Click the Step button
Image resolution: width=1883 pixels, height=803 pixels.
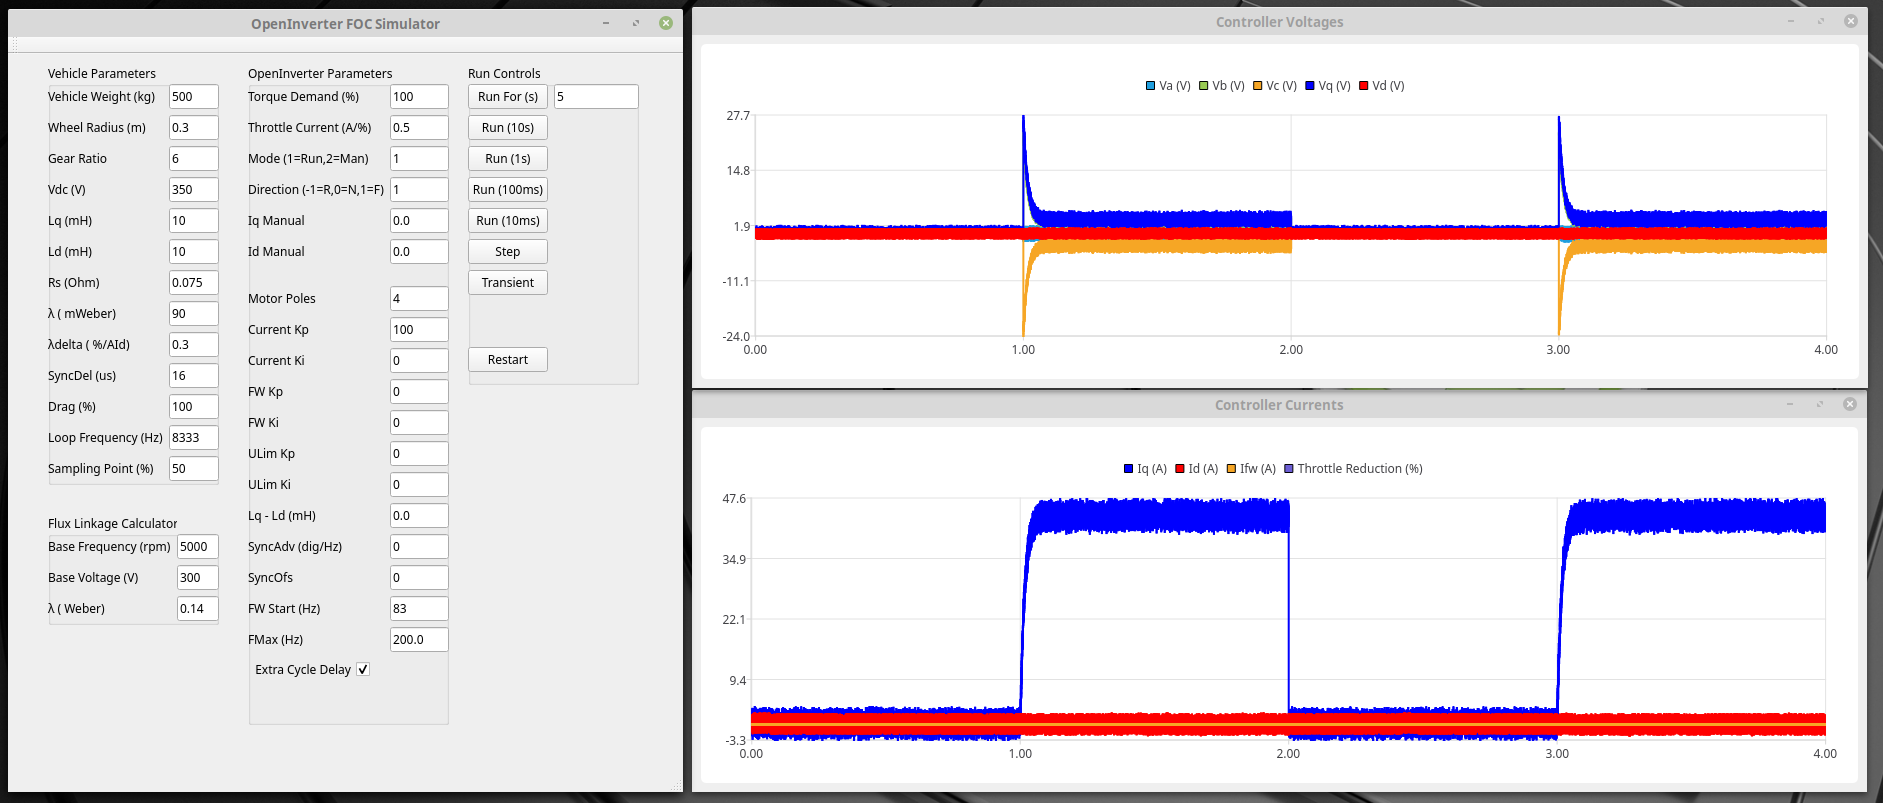[507, 252]
